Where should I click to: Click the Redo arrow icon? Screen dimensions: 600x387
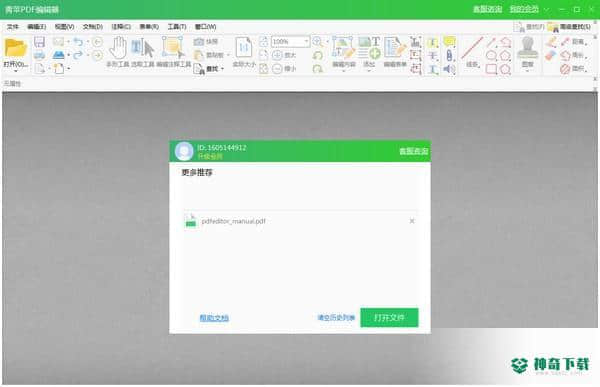click(x=78, y=55)
